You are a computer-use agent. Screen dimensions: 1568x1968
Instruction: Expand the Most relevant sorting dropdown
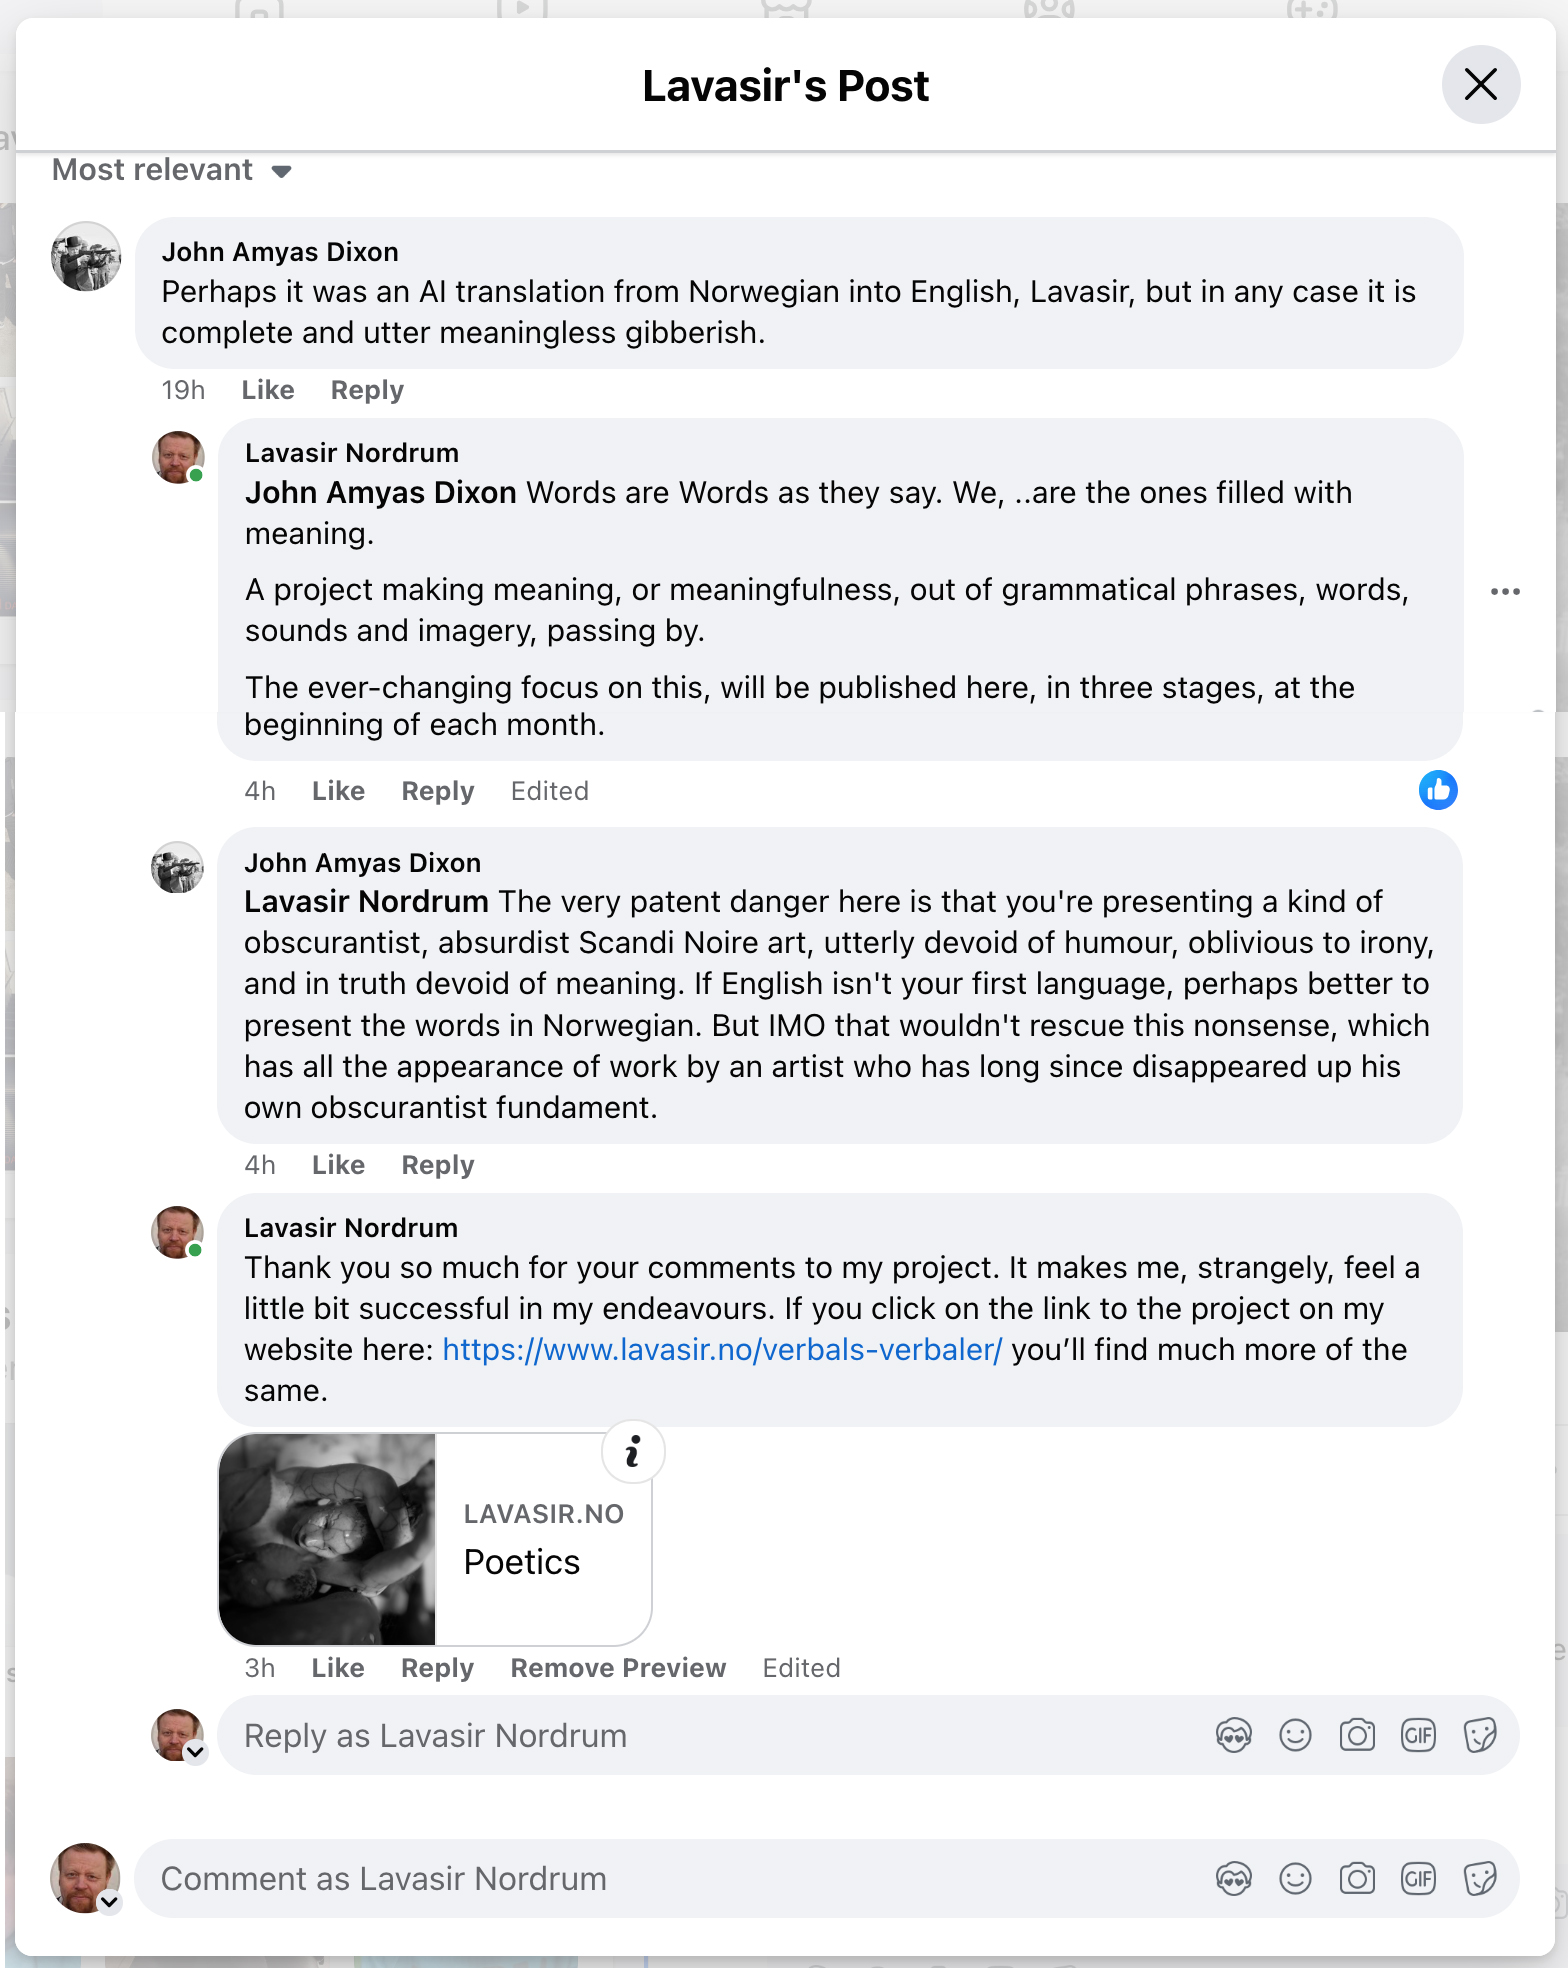coord(172,170)
